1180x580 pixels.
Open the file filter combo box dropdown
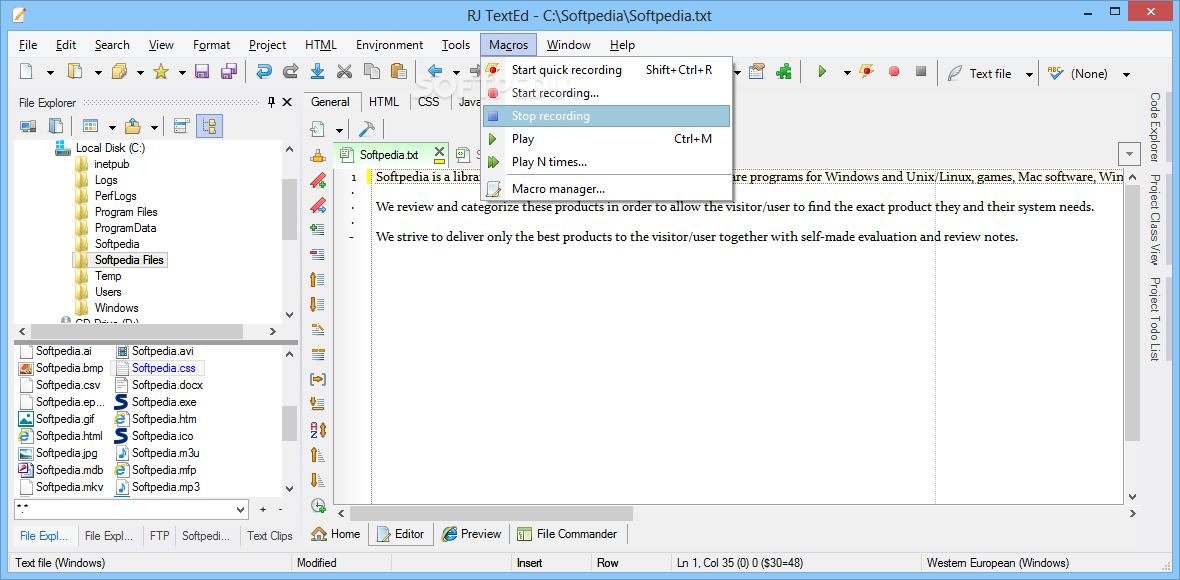pos(241,509)
